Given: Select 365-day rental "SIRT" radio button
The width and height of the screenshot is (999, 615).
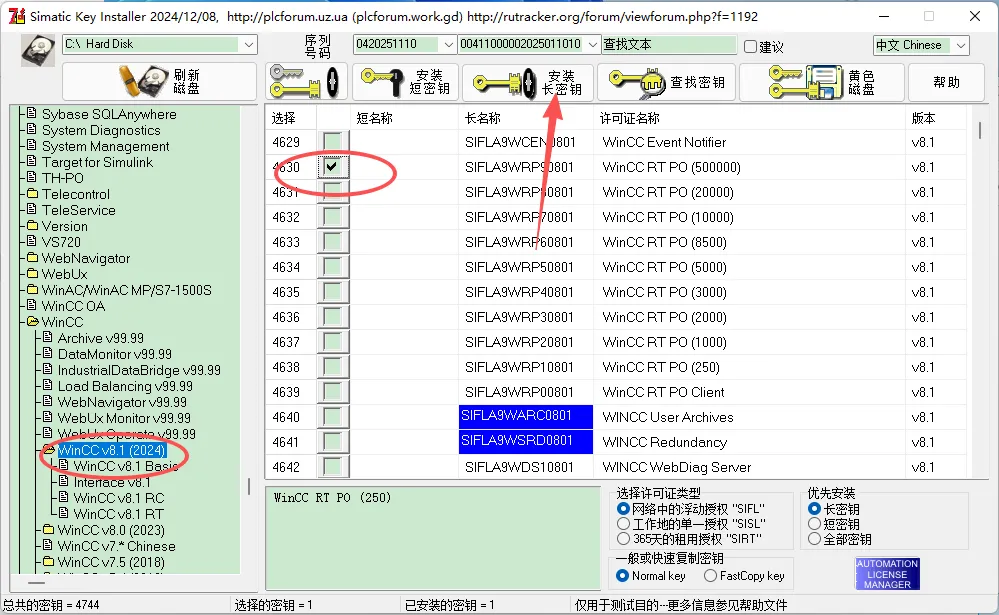Looking at the screenshot, I should (623, 539).
